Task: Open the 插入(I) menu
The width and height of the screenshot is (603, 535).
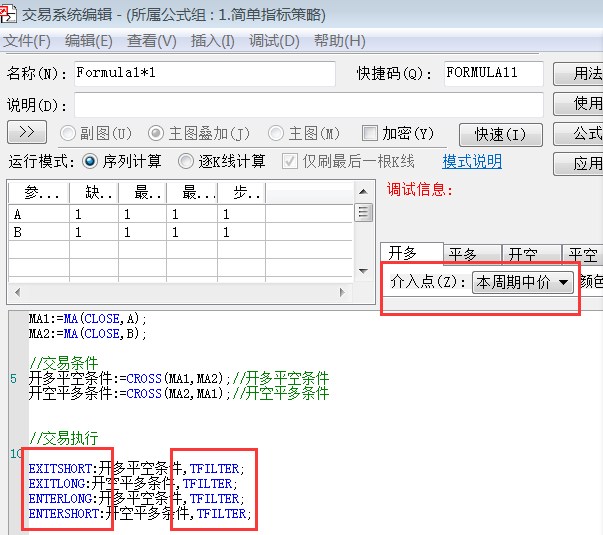Action: click(213, 41)
